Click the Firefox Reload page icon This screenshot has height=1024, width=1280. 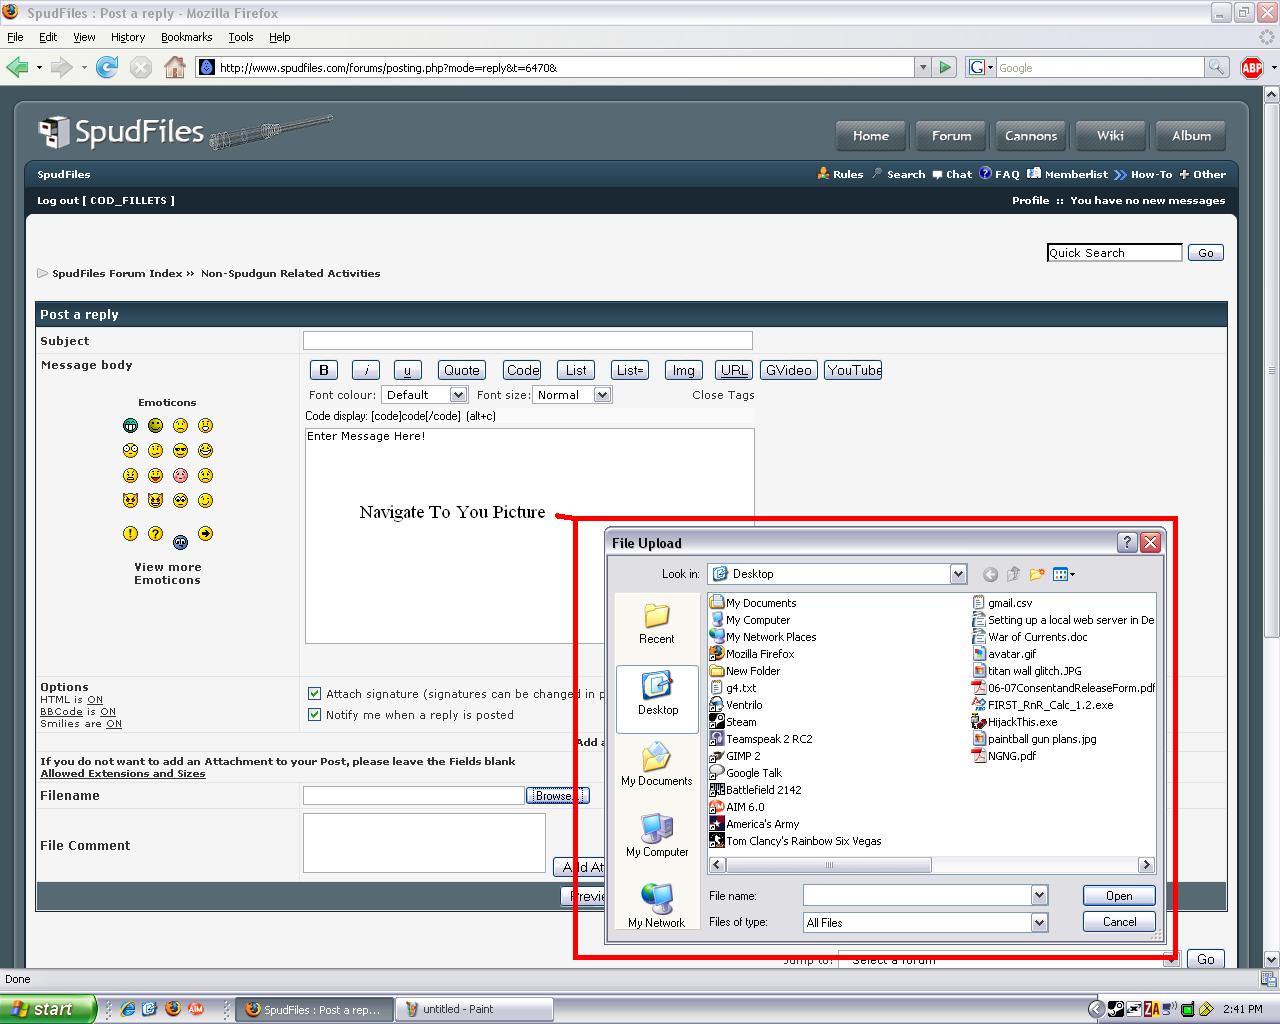pos(107,67)
